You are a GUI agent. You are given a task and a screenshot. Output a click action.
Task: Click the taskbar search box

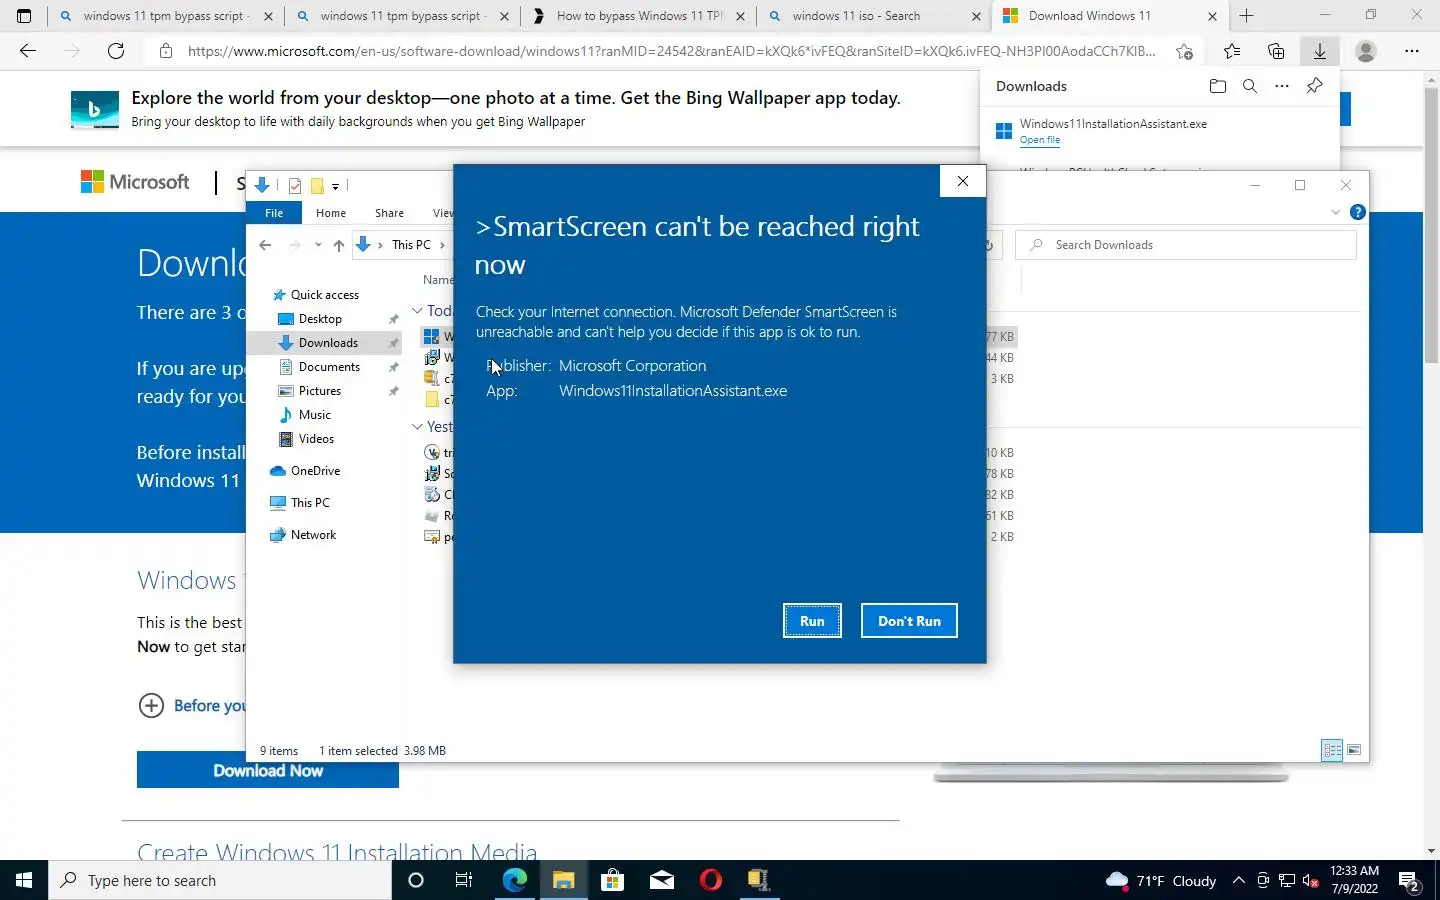point(220,880)
